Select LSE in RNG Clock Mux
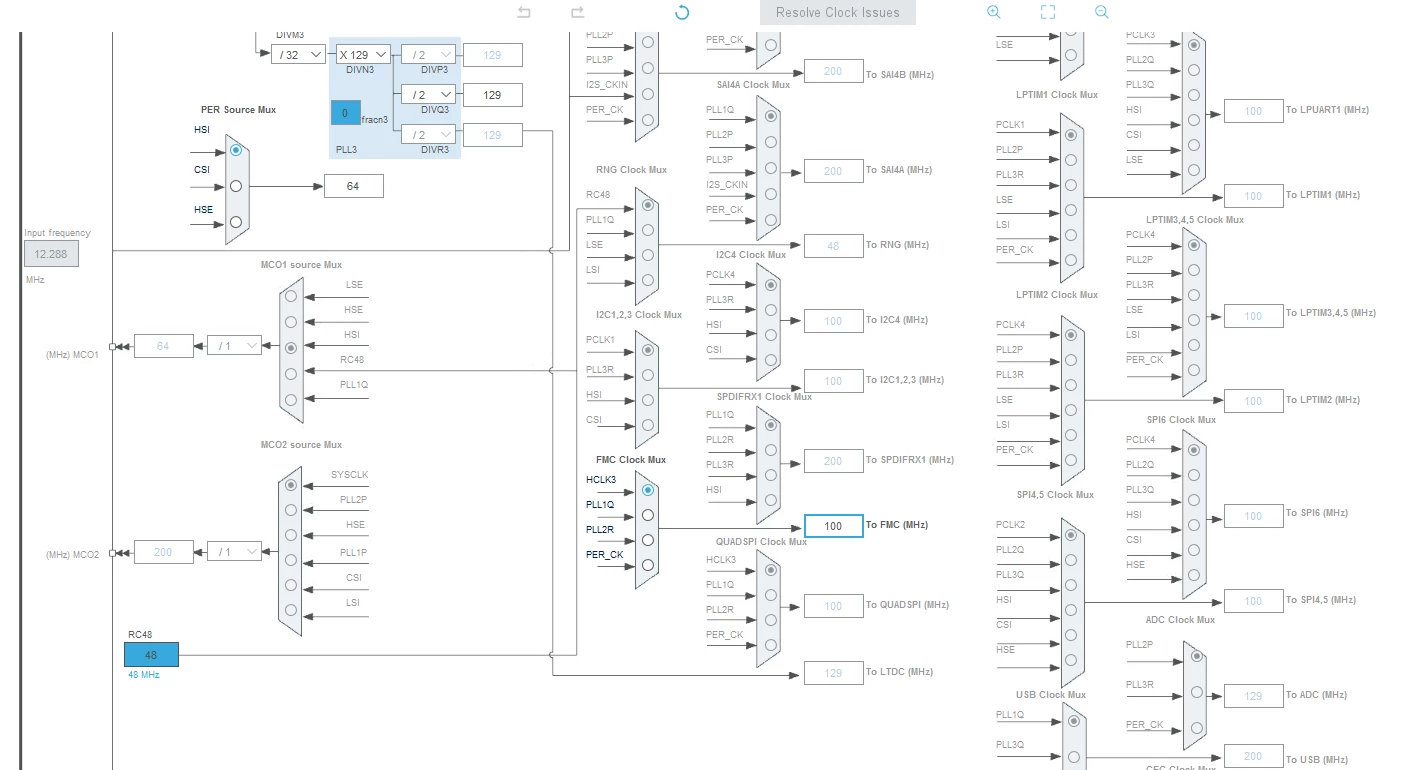 [x=648, y=255]
